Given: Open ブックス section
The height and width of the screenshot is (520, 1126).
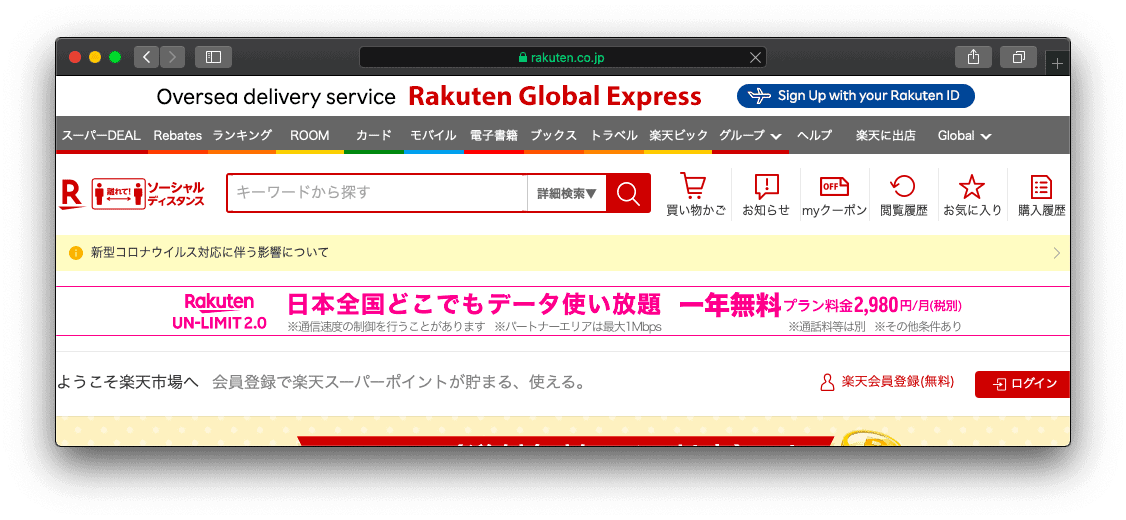Looking at the screenshot, I should (x=553, y=135).
